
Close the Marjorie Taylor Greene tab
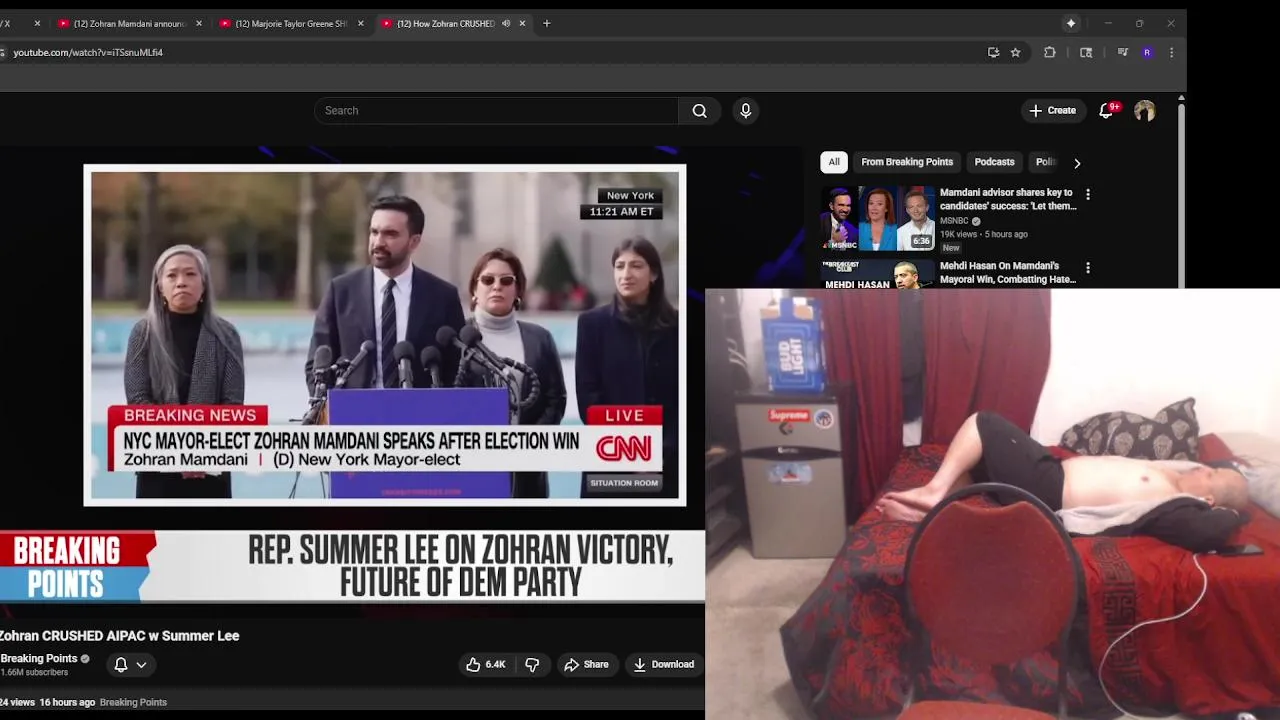(x=360, y=23)
